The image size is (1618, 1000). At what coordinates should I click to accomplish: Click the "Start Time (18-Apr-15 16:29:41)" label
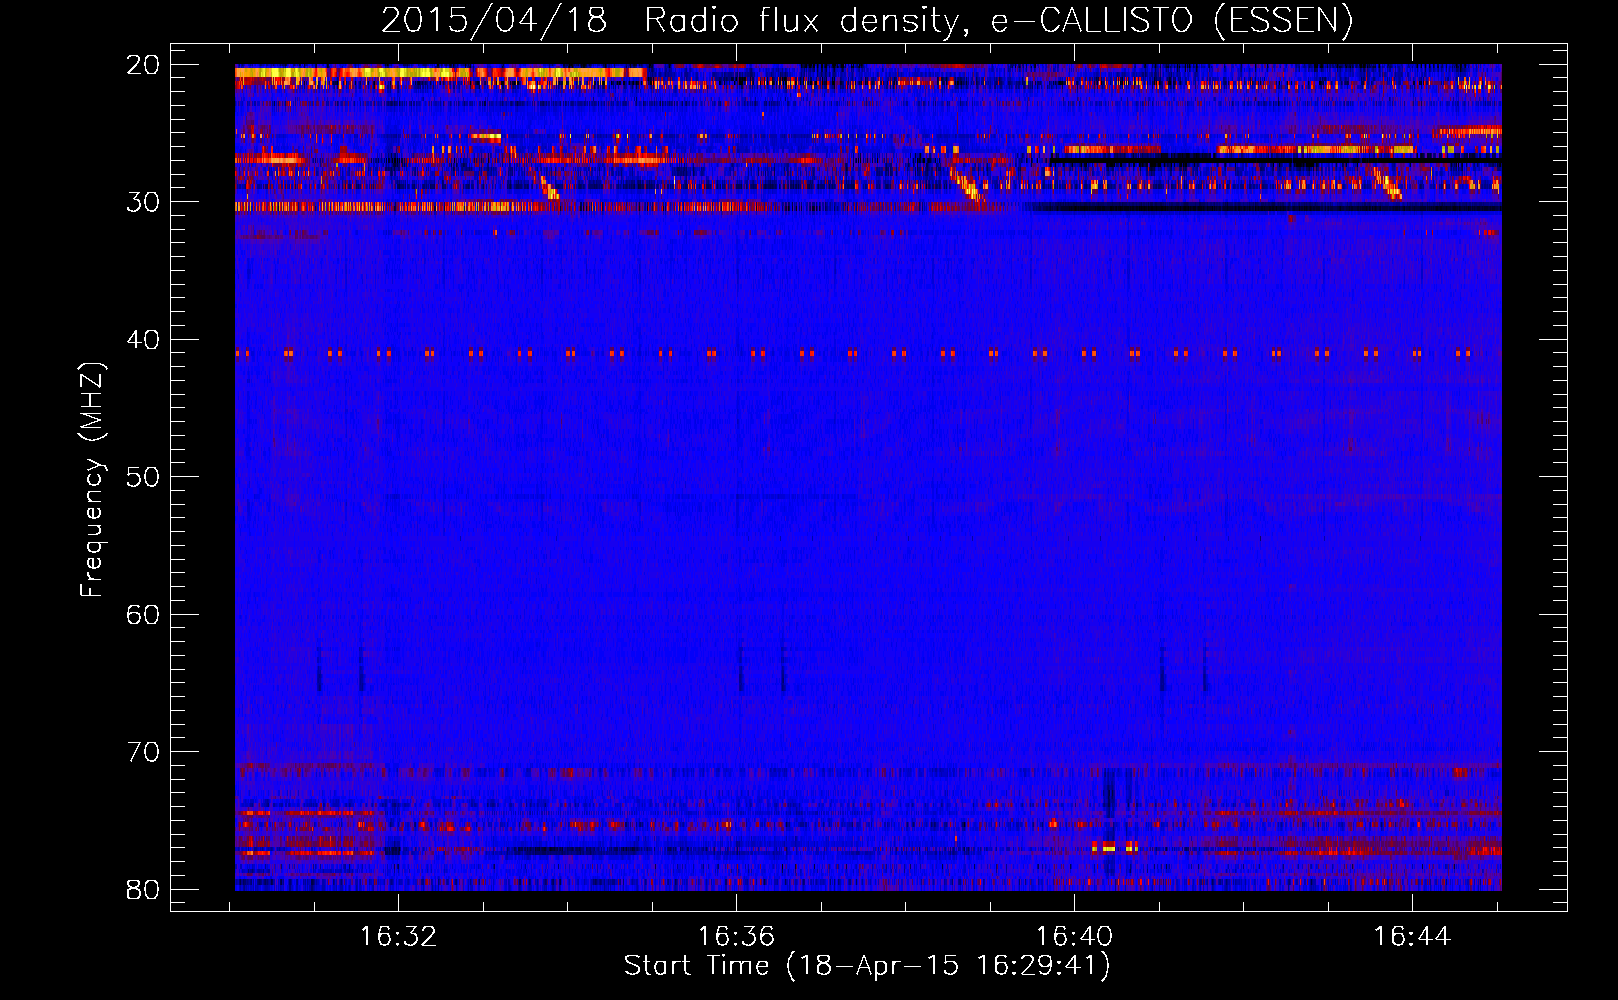[867, 966]
